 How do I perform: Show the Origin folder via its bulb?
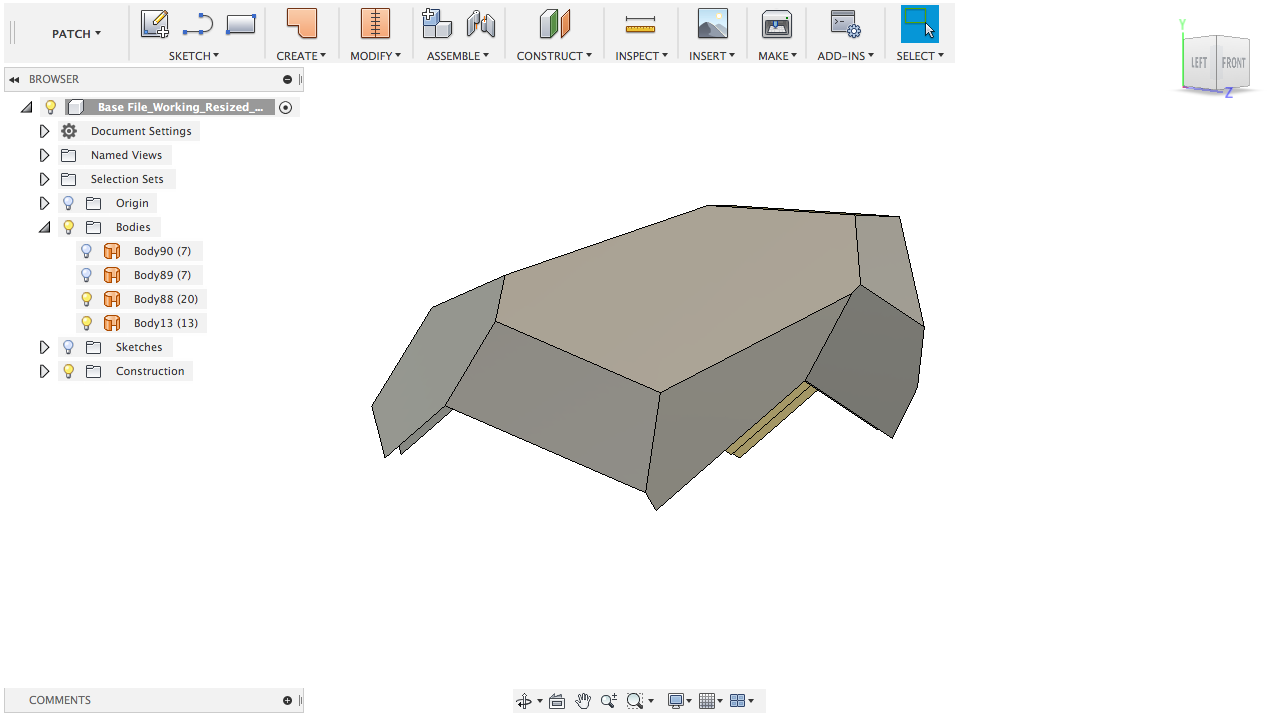click(x=69, y=203)
